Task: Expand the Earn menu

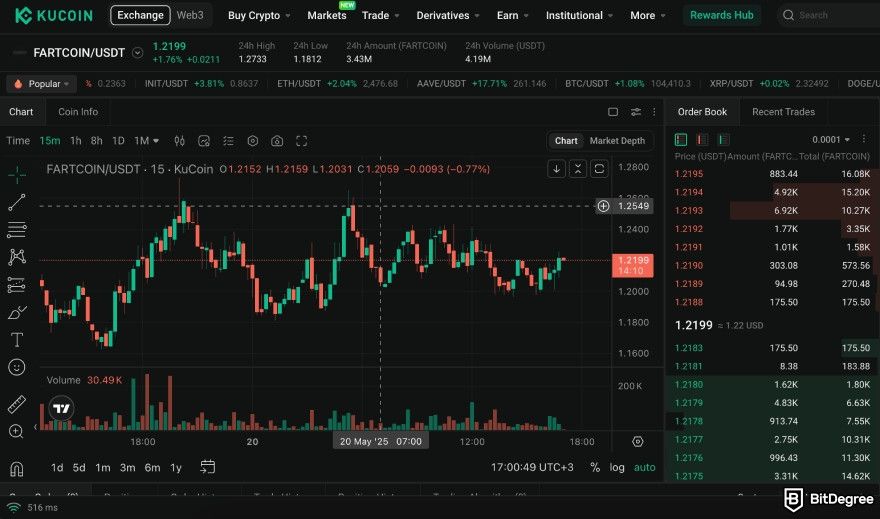Action: coord(512,16)
